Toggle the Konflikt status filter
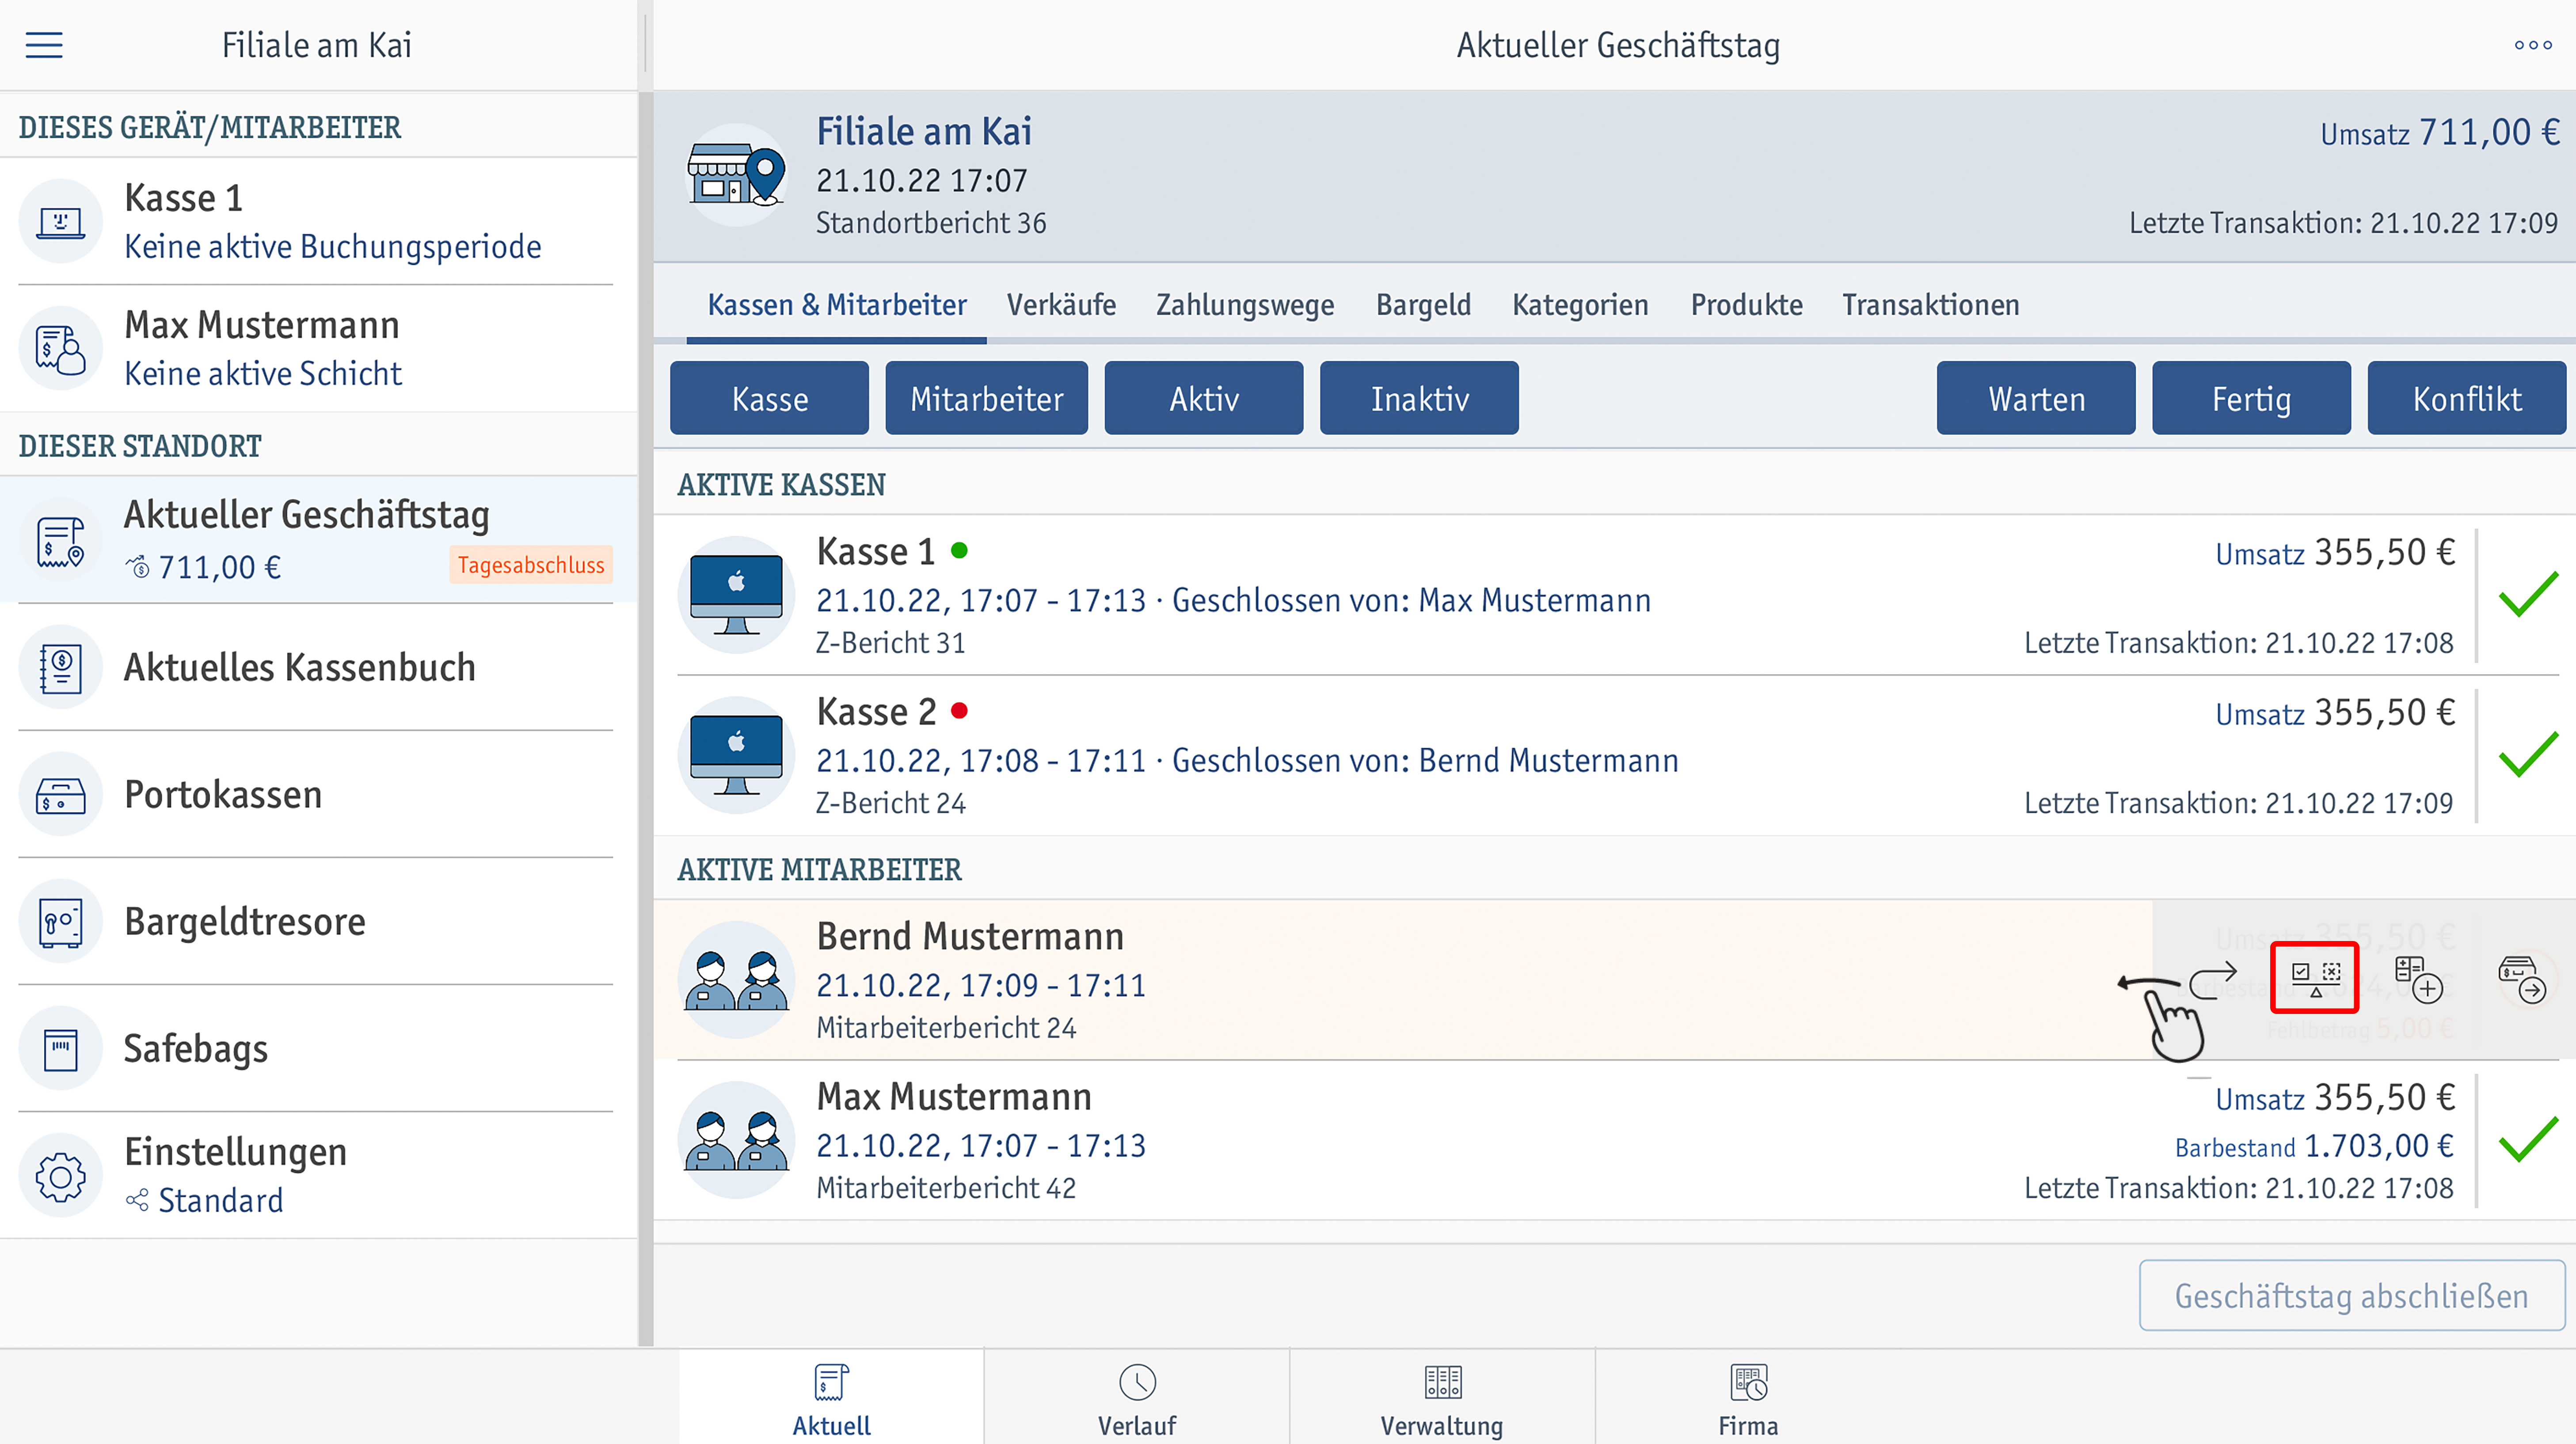The image size is (2576, 1444). (x=2467, y=398)
